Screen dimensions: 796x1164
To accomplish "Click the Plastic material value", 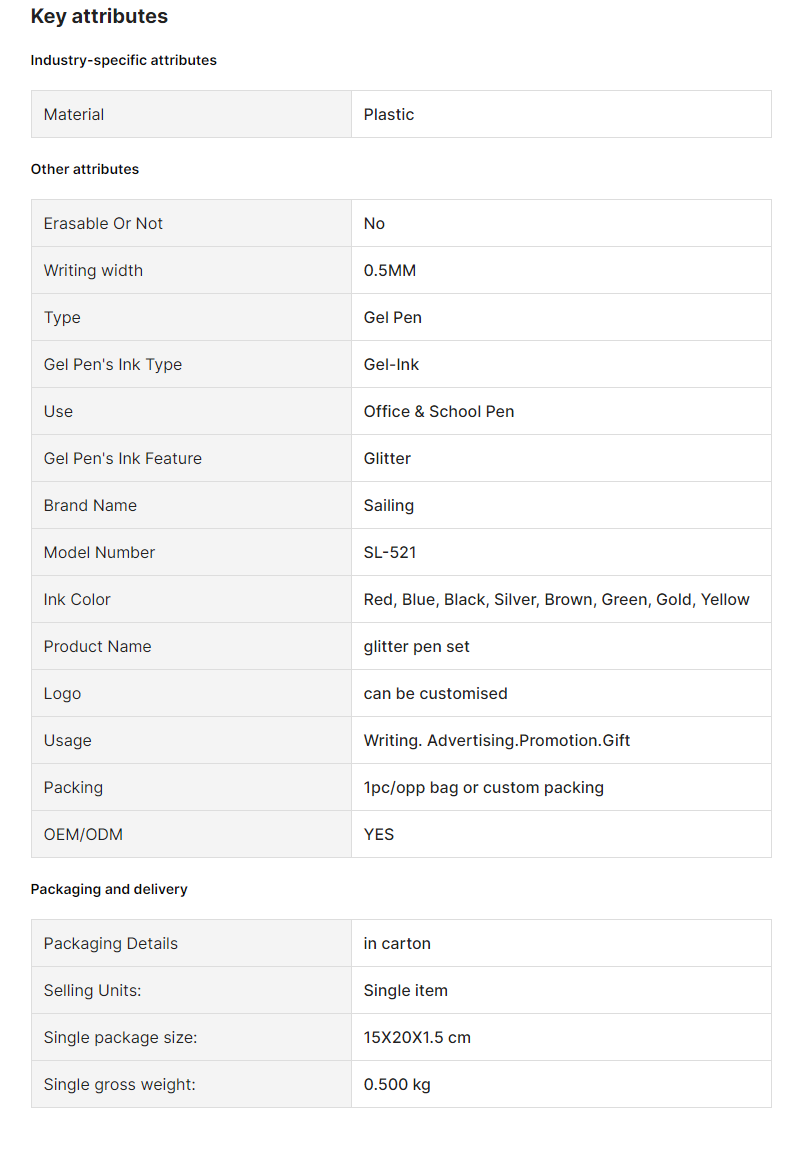I will click(x=388, y=114).
